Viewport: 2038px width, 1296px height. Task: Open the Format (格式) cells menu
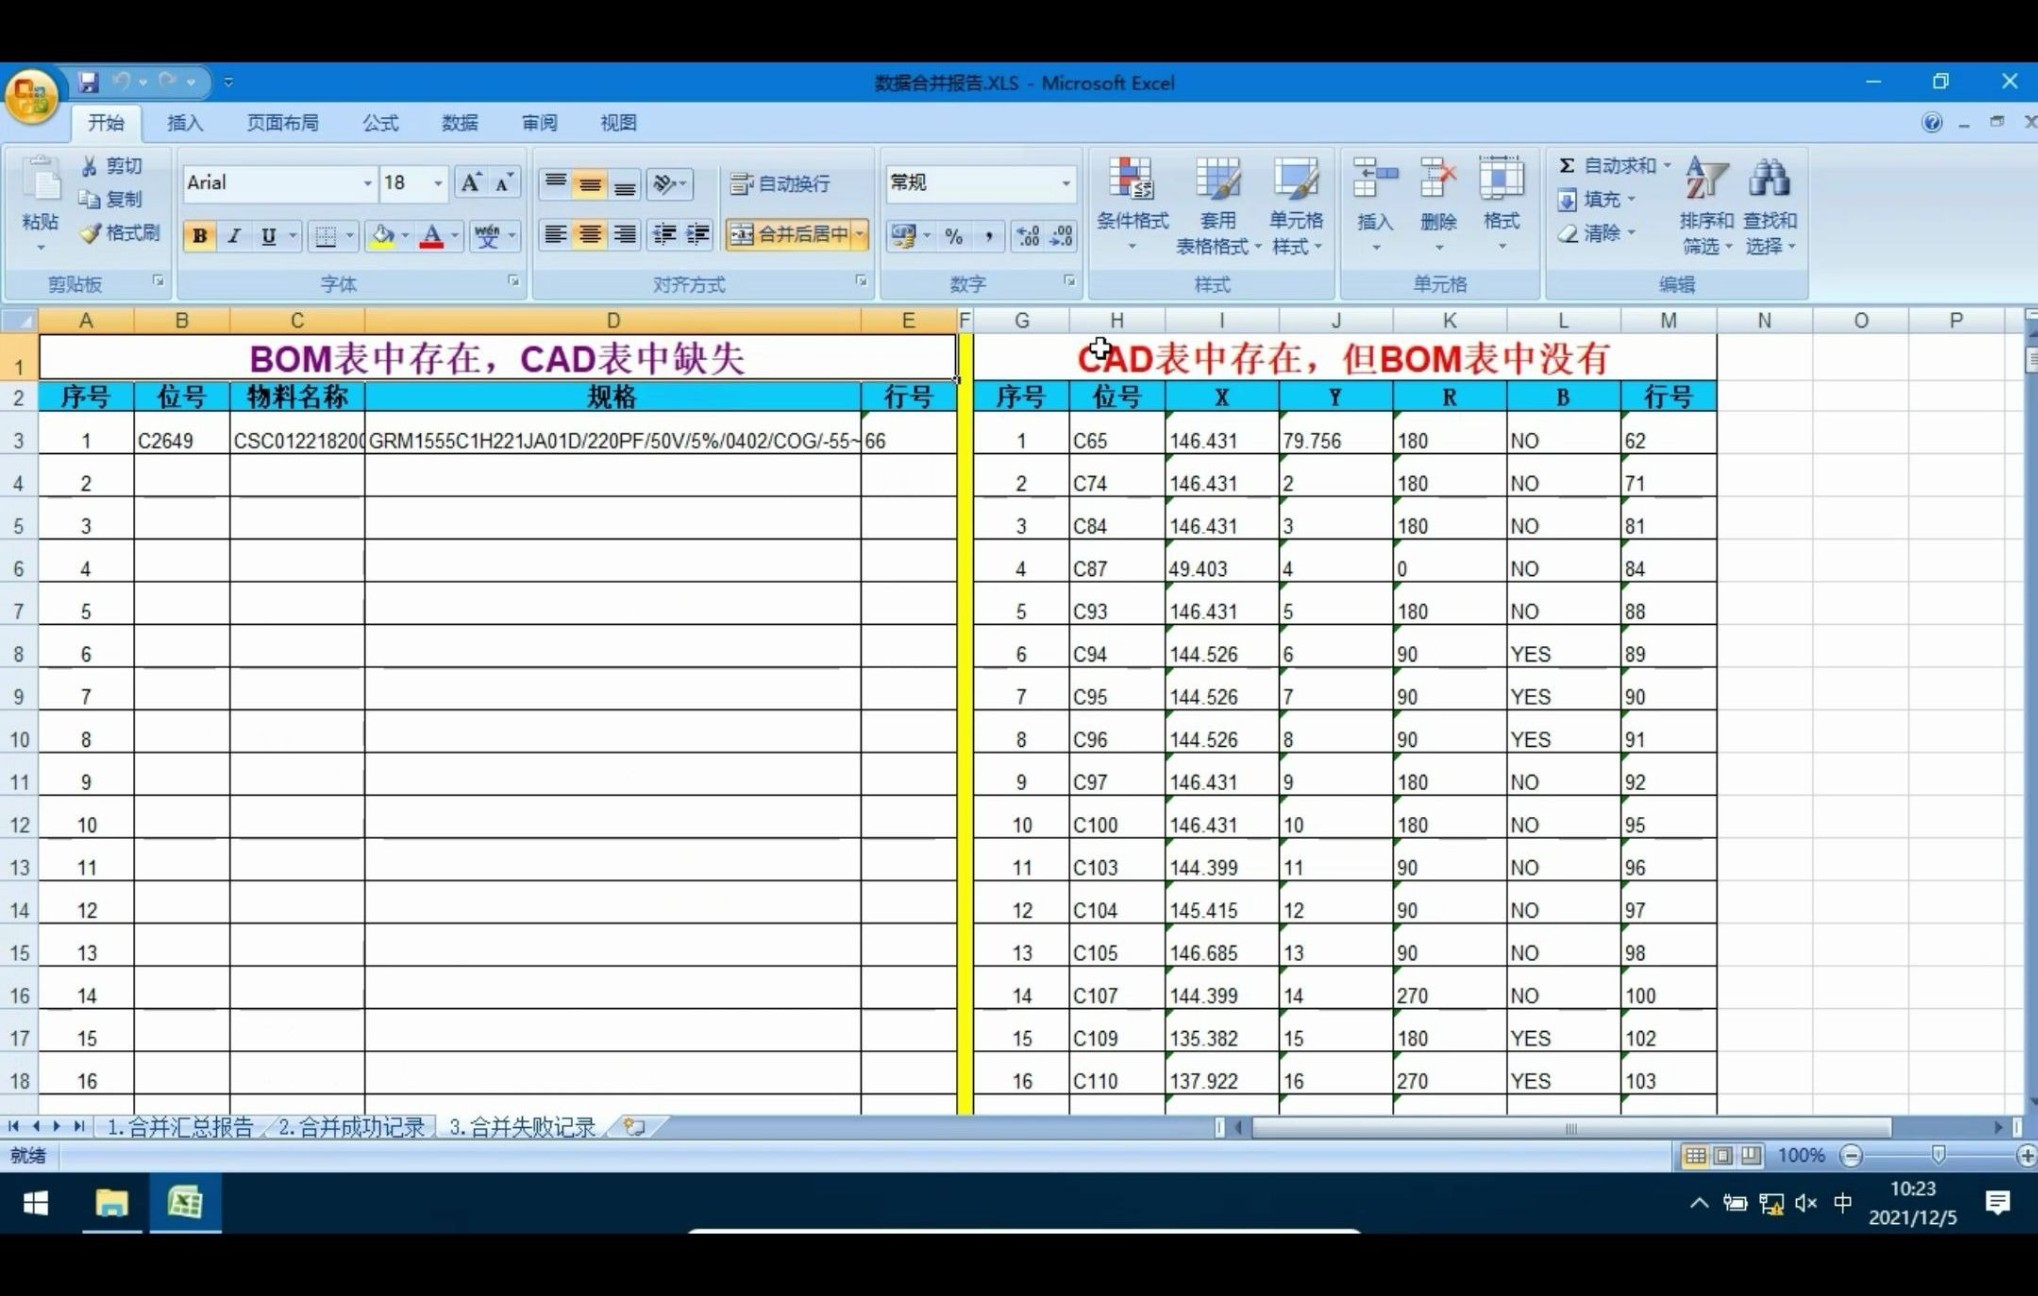[1501, 204]
